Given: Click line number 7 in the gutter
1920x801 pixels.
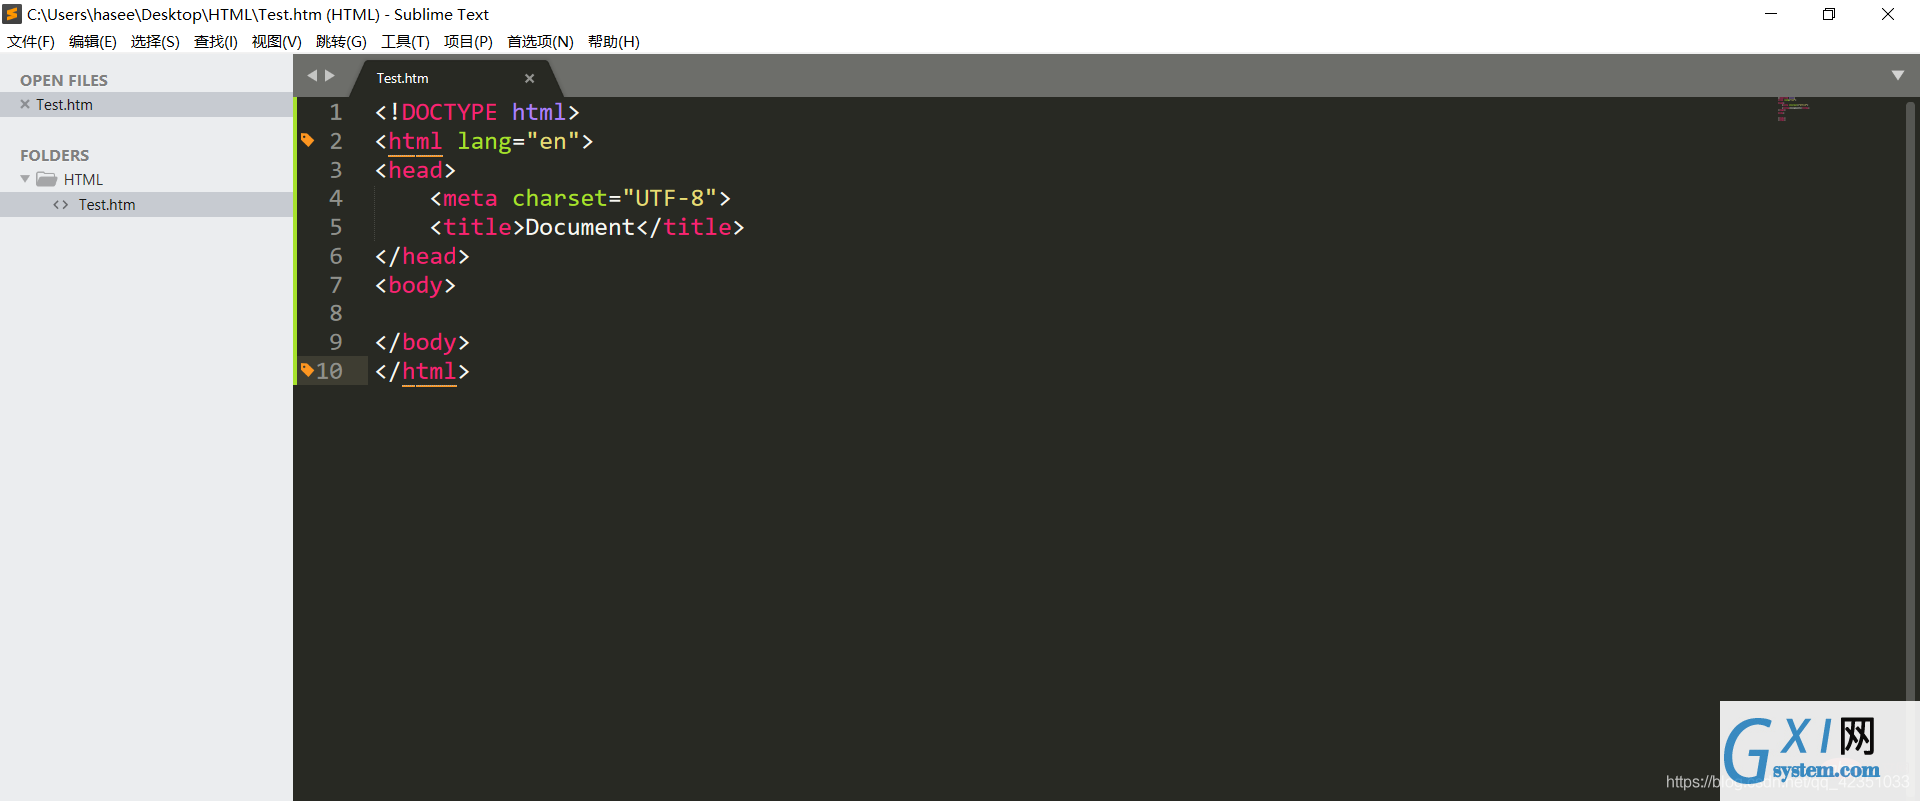Looking at the screenshot, I should tap(336, 285).
